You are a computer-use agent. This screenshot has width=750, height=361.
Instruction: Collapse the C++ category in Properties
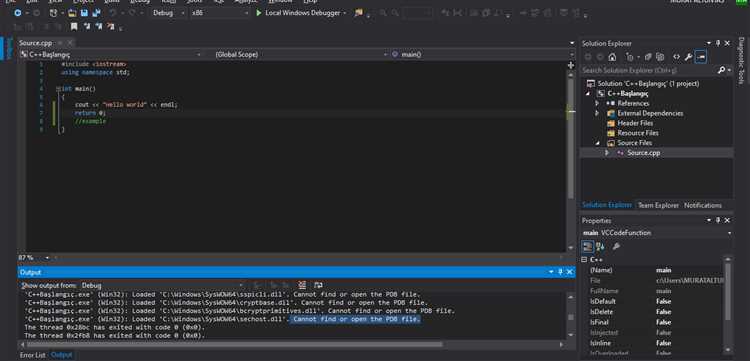(584, 260)
